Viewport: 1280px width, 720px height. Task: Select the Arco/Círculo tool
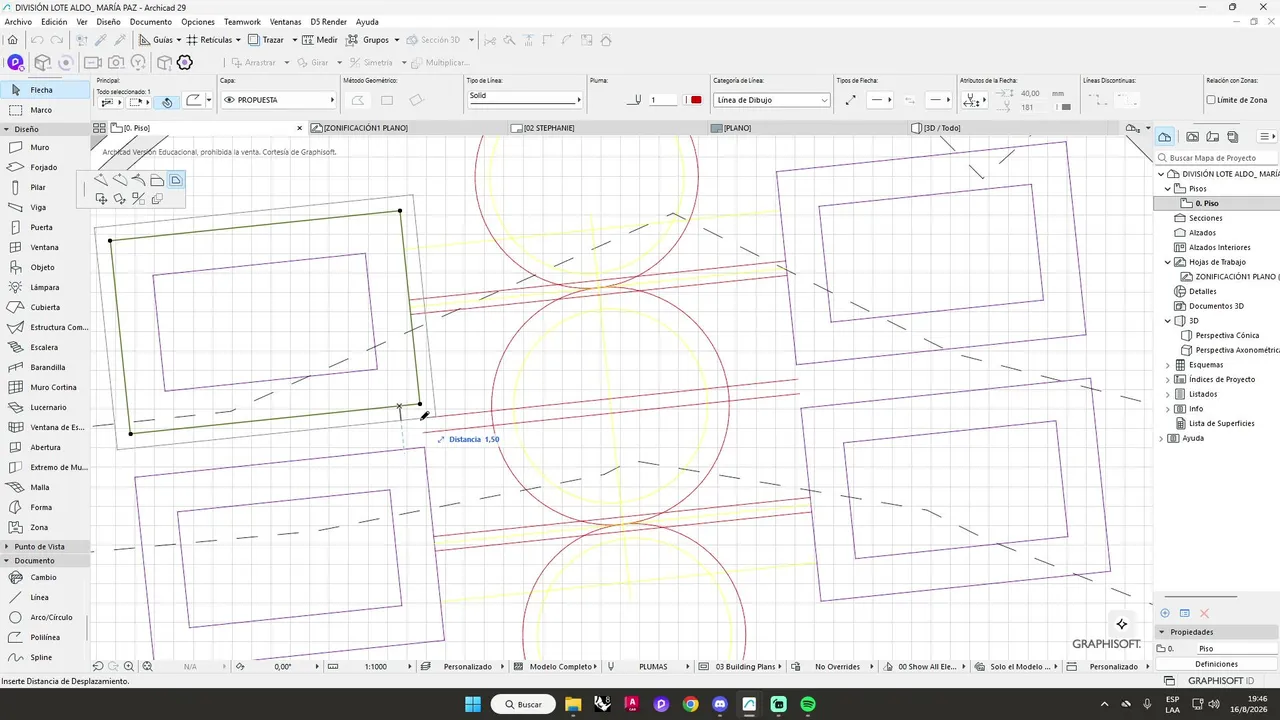click(45, 617)
